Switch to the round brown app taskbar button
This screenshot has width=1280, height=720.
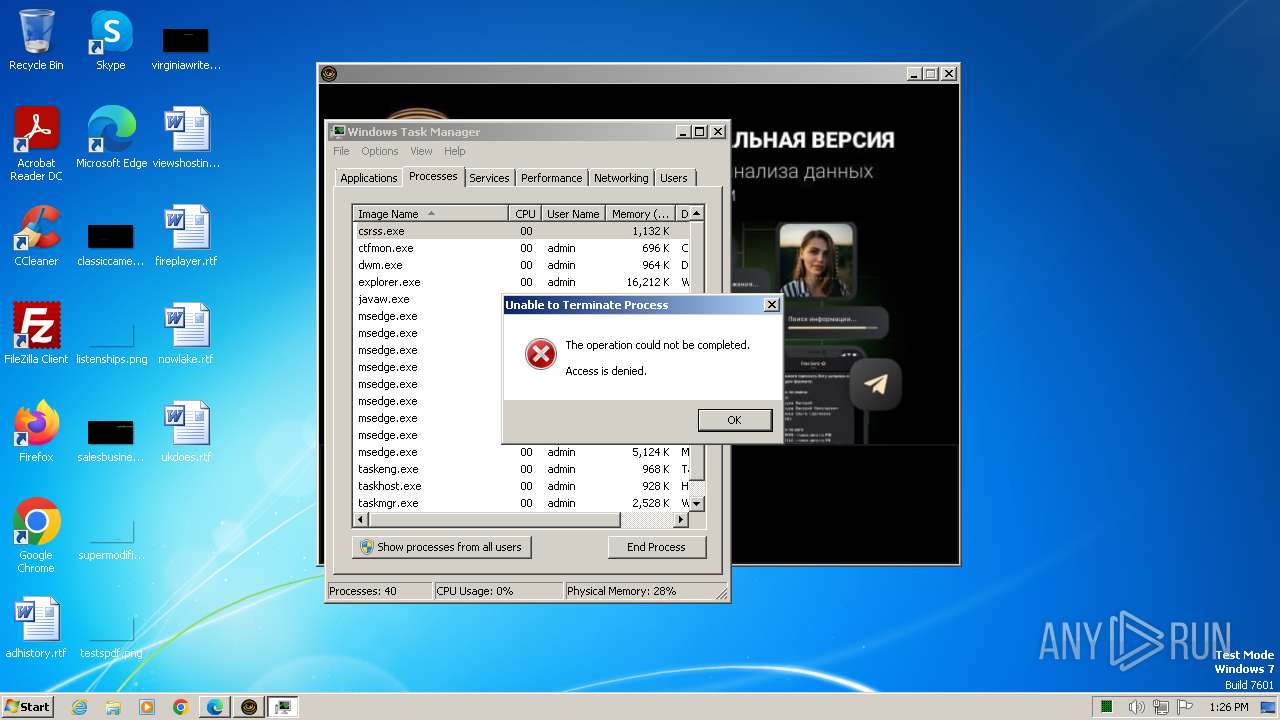click(x=249, y=707)
